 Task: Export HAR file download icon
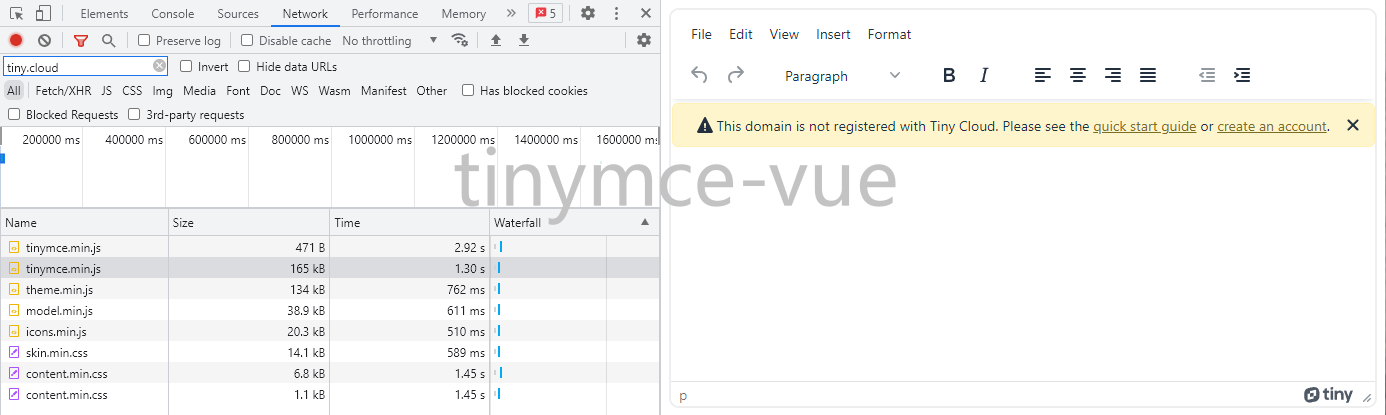coord(523,40)
